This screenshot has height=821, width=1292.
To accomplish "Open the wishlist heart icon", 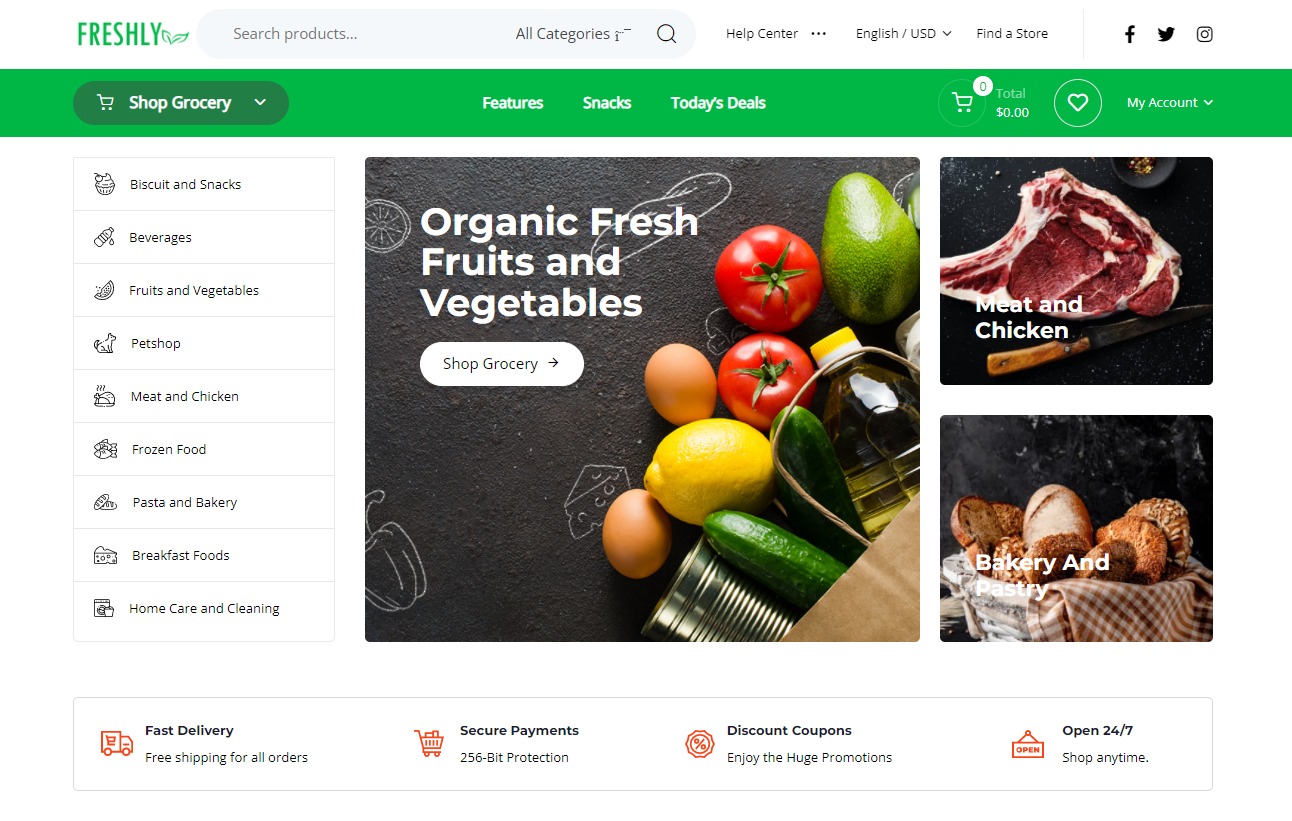I will click(1078, 103).
